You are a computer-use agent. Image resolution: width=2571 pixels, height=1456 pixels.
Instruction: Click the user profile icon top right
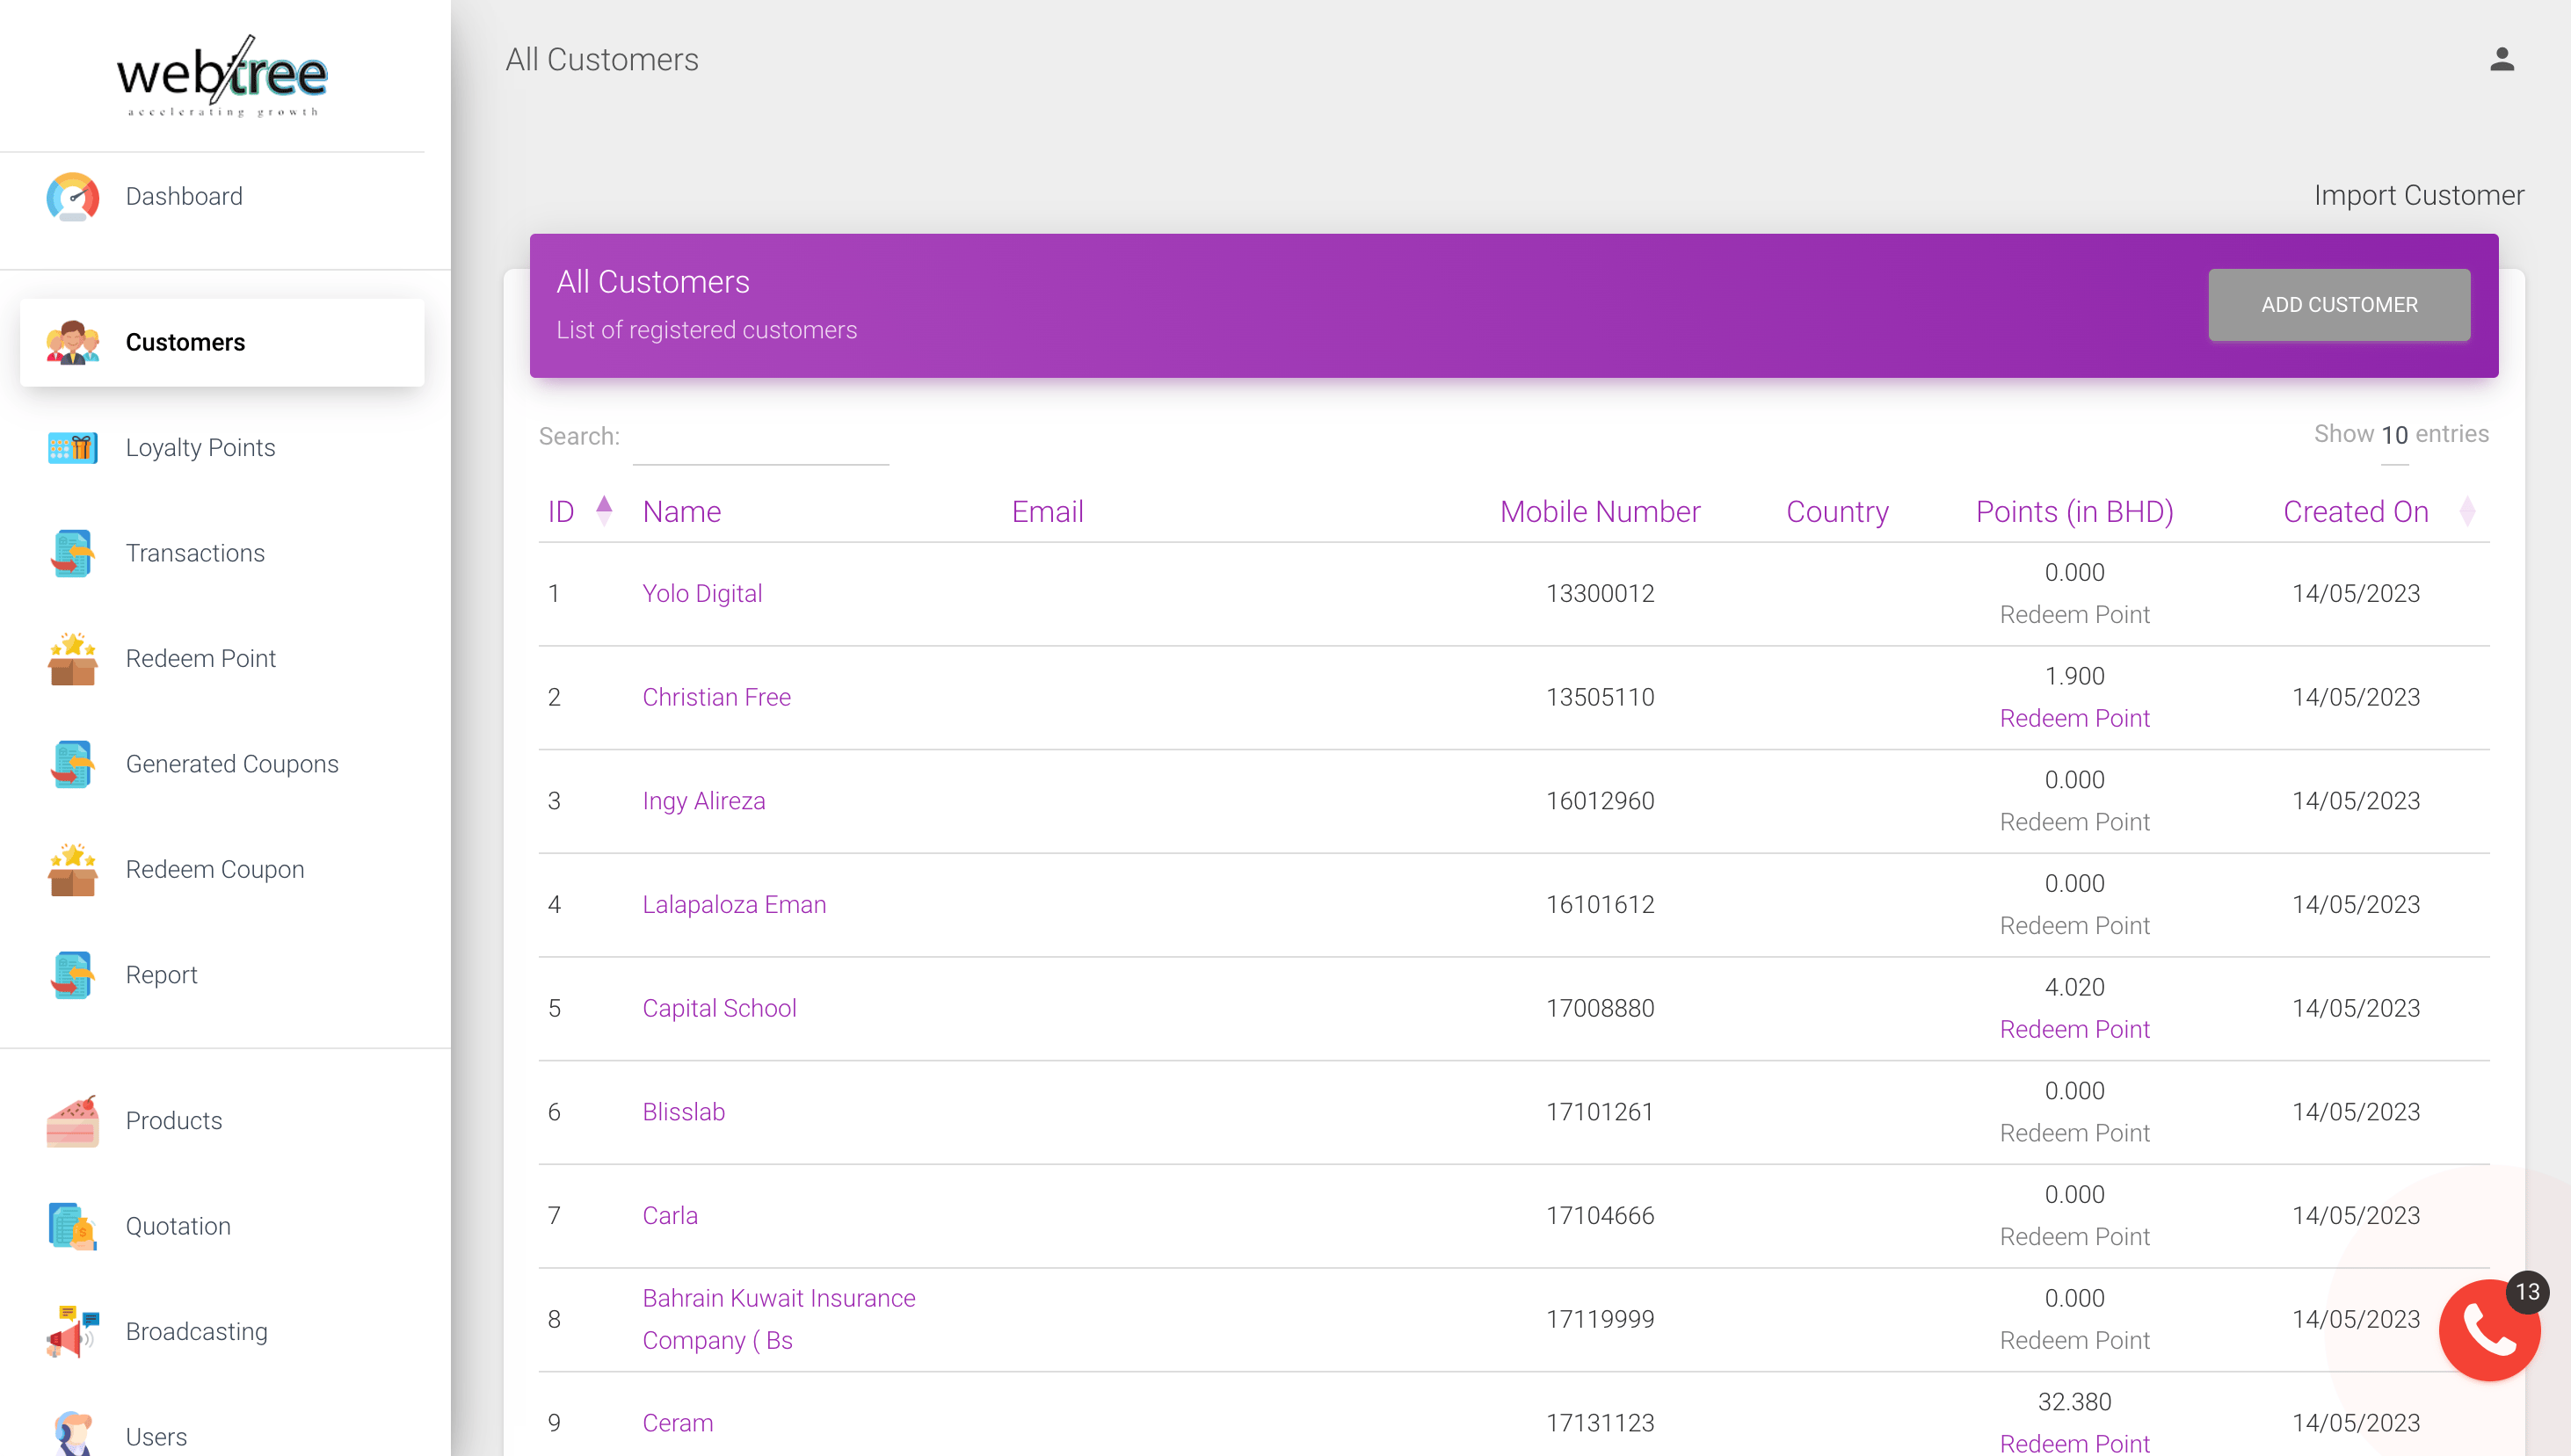click(x=2502, y=58)
